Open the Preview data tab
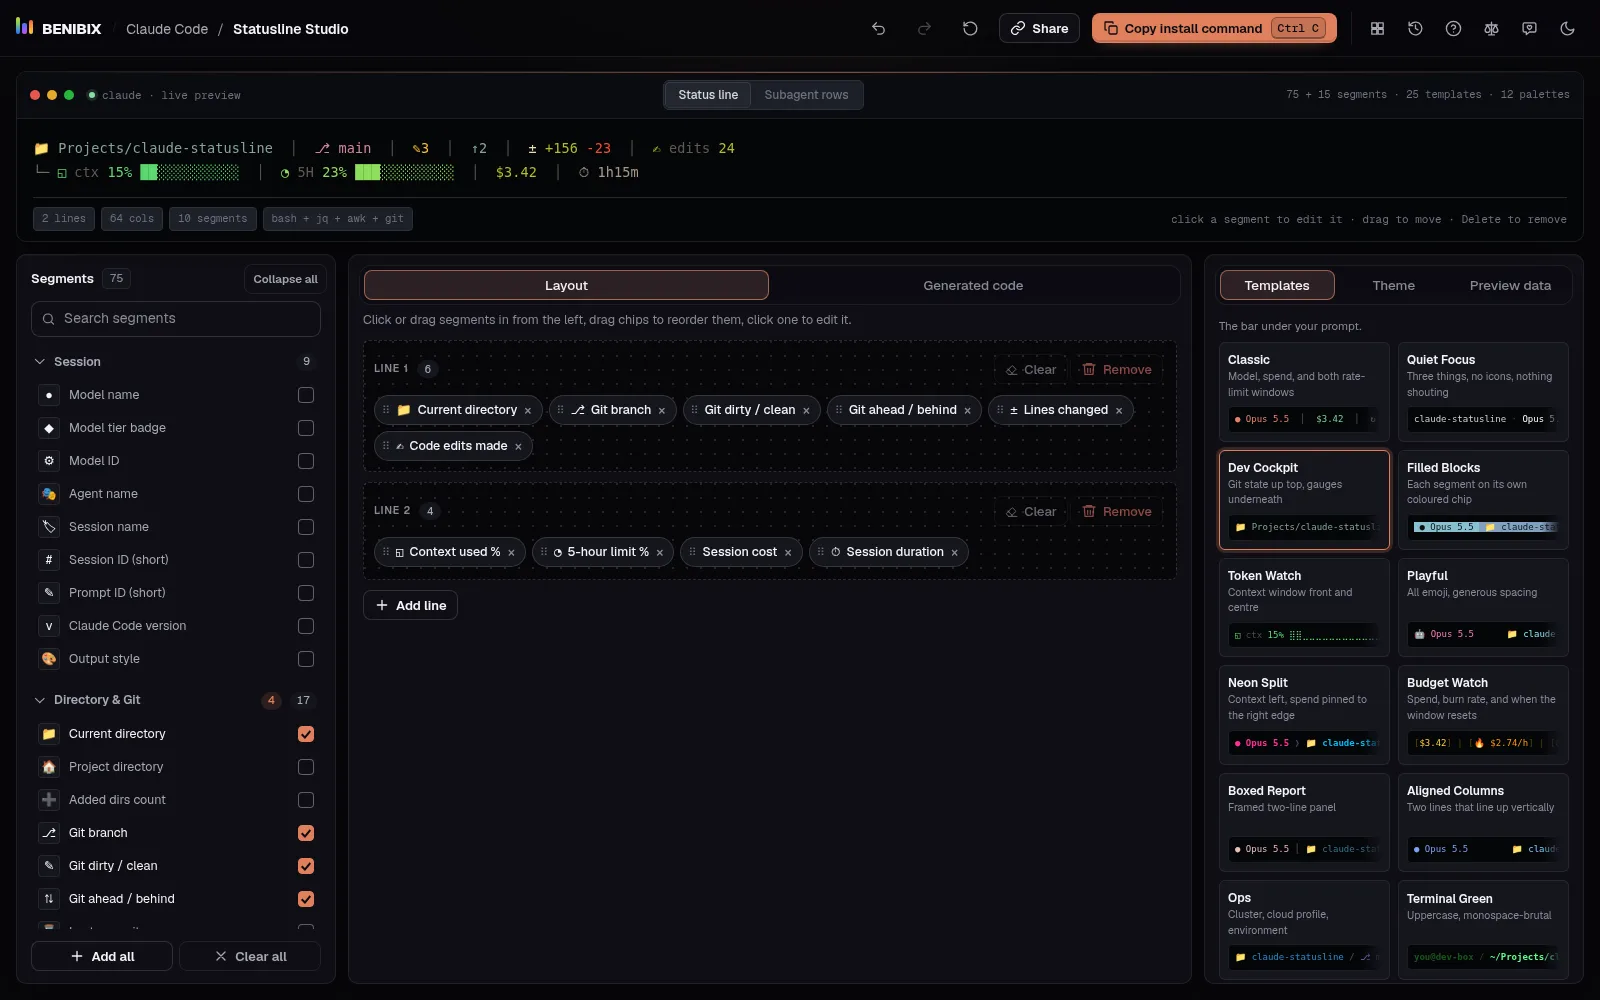The image size is (1600, 1000). pyautogui.click(x=1510, y=286)
